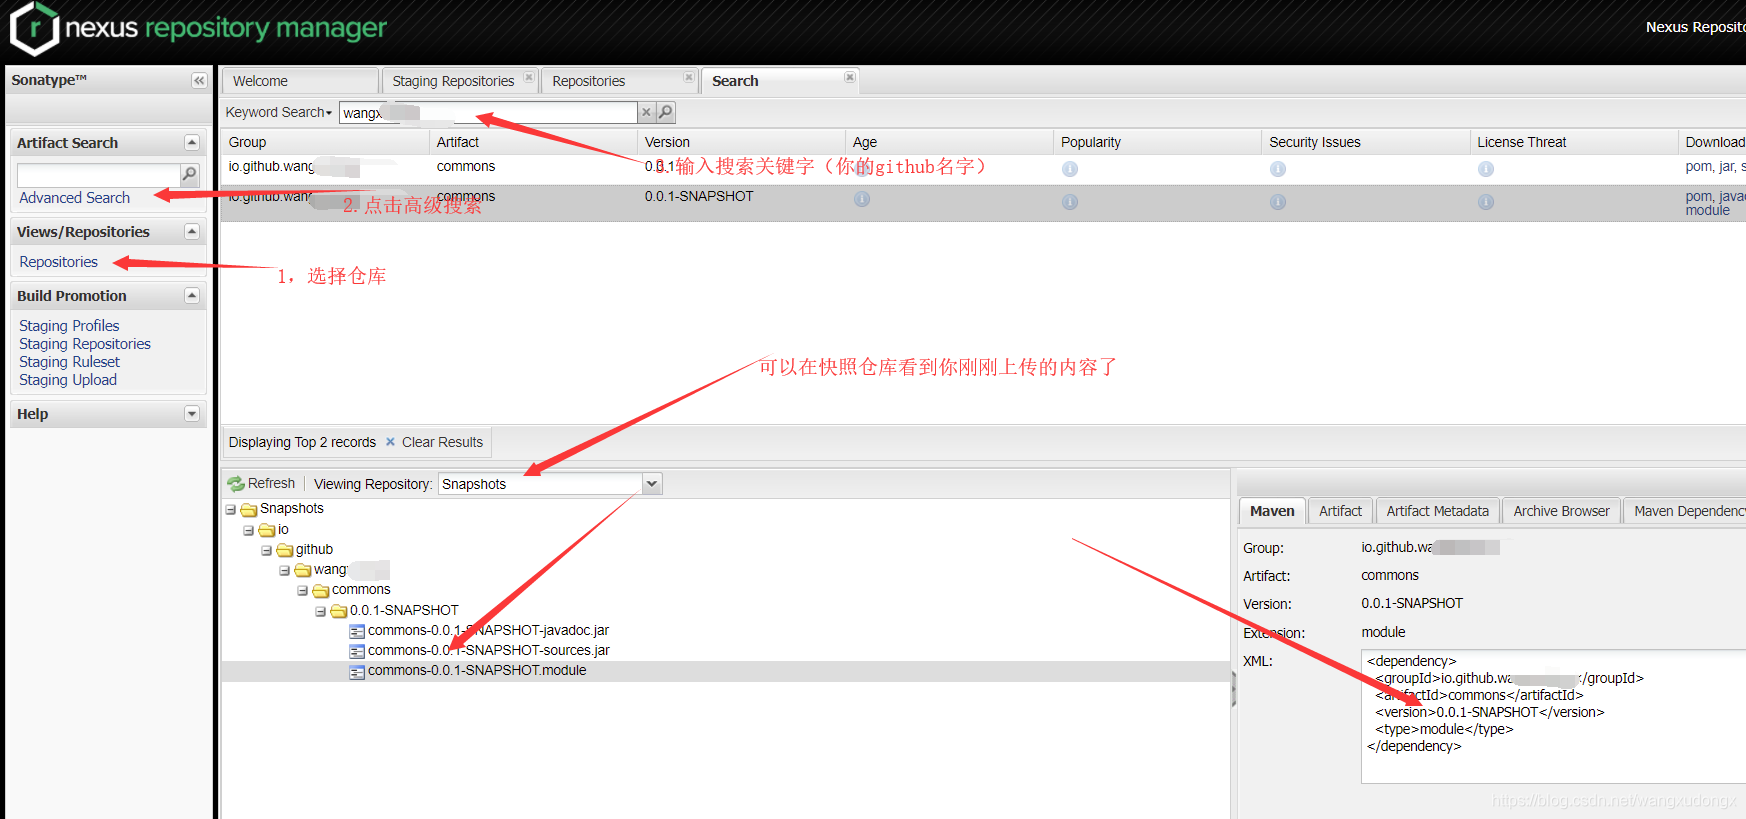Switch to the Welcome tab
This screenshot has width=1746, height=819.
coord(300,81)
